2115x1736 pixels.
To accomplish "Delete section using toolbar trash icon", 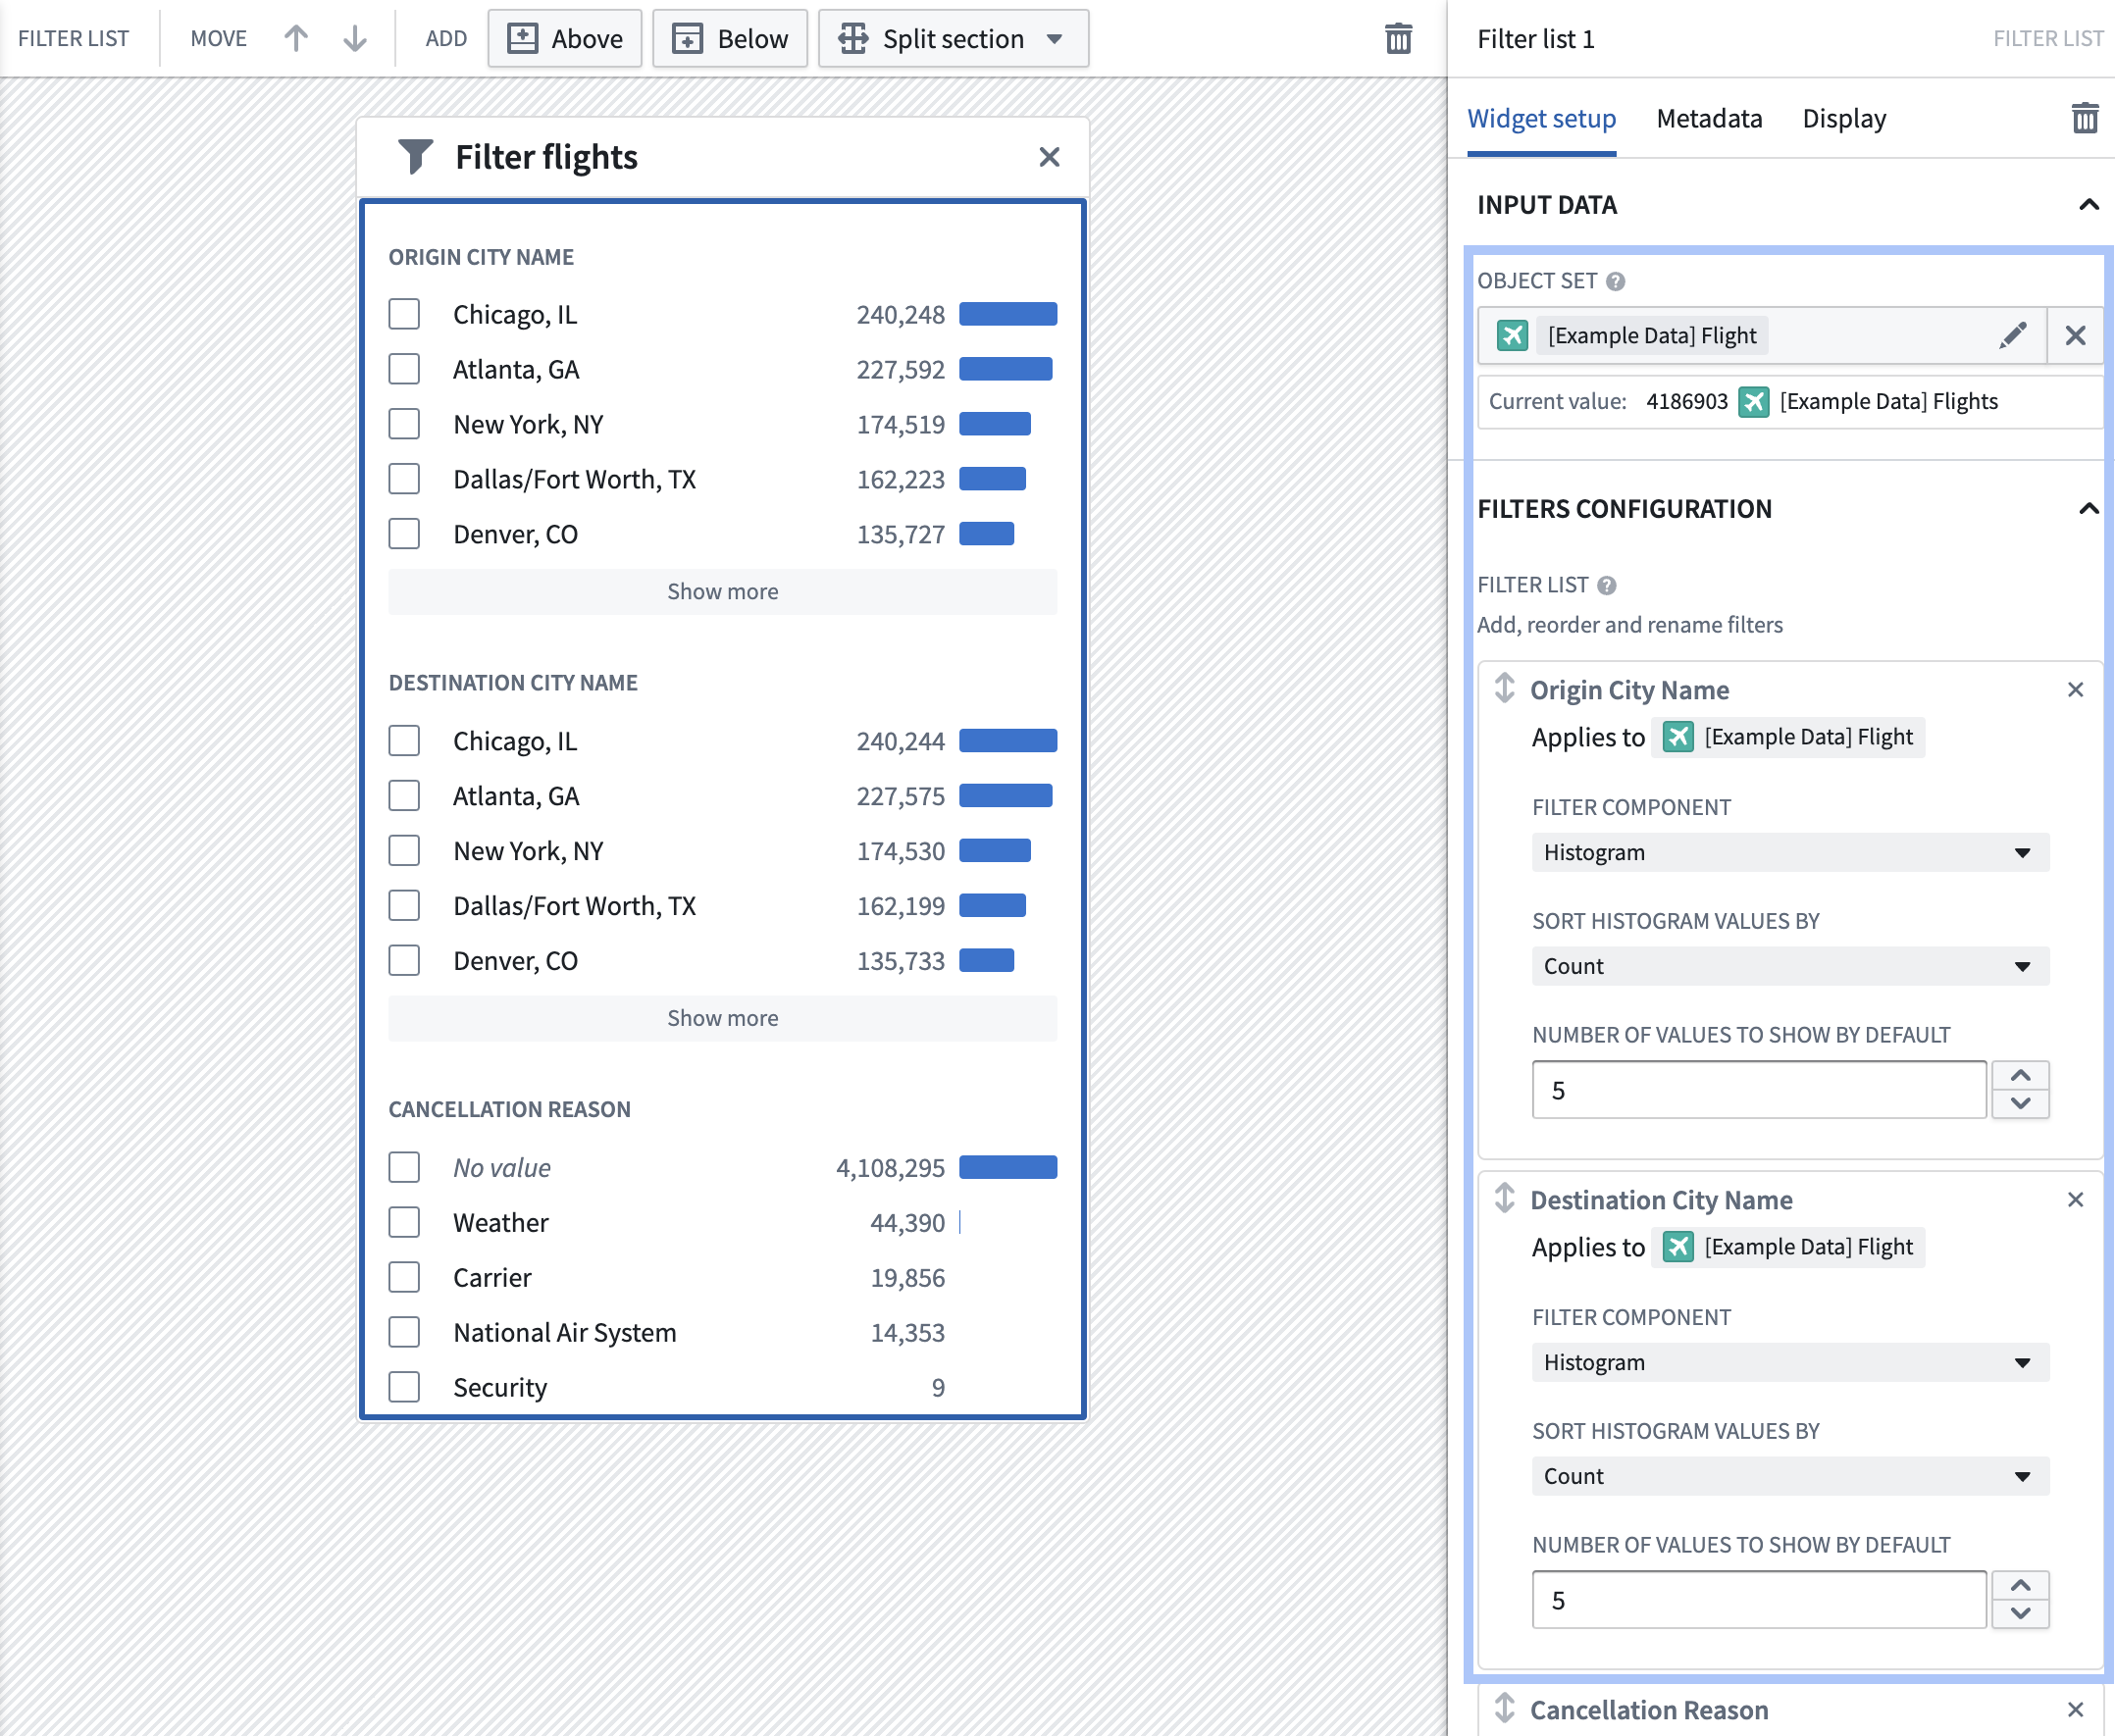I will [1398, 38].
